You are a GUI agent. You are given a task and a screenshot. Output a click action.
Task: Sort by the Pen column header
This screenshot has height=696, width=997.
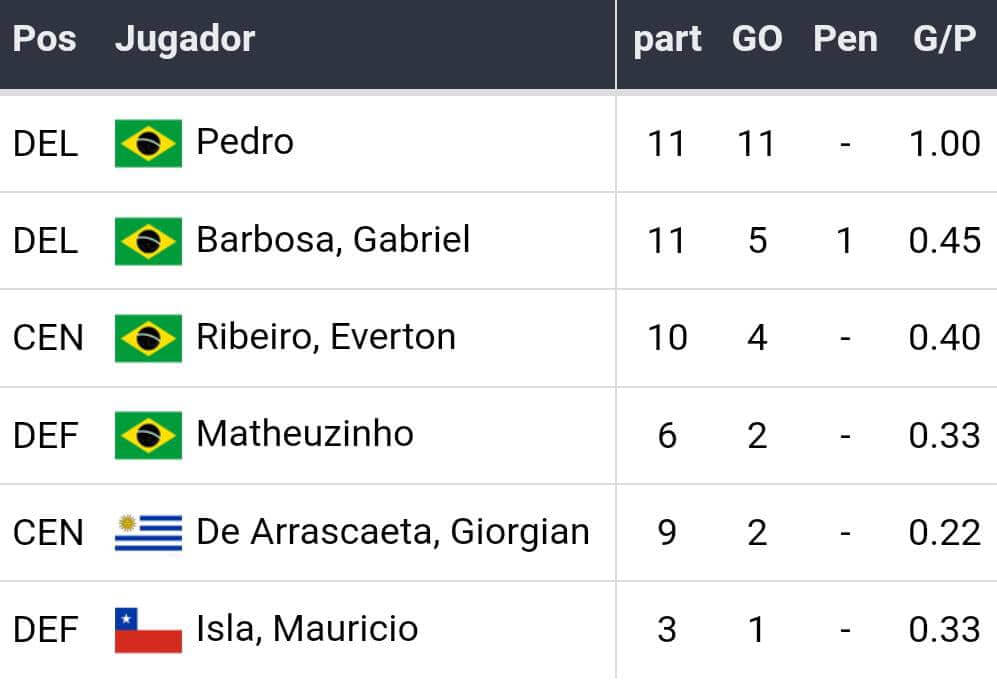click(845, 40)
